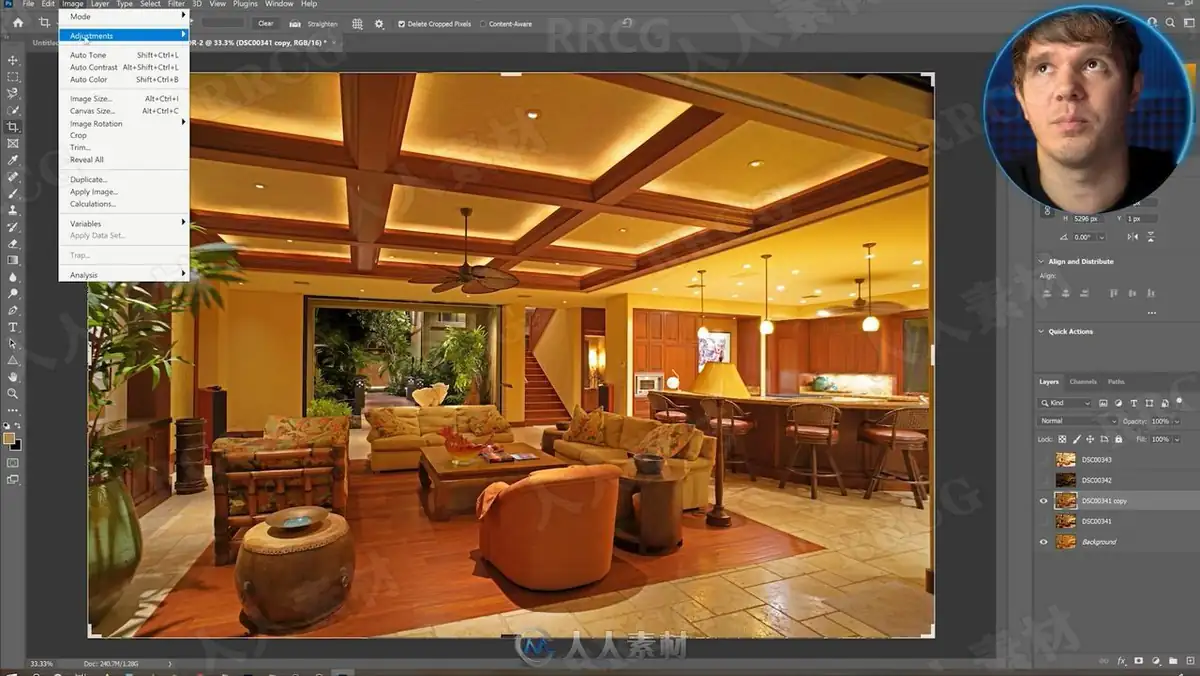Enable the Content-Aware checkbox
Viewport: 1200px width, 676px height.
[483, 23]
